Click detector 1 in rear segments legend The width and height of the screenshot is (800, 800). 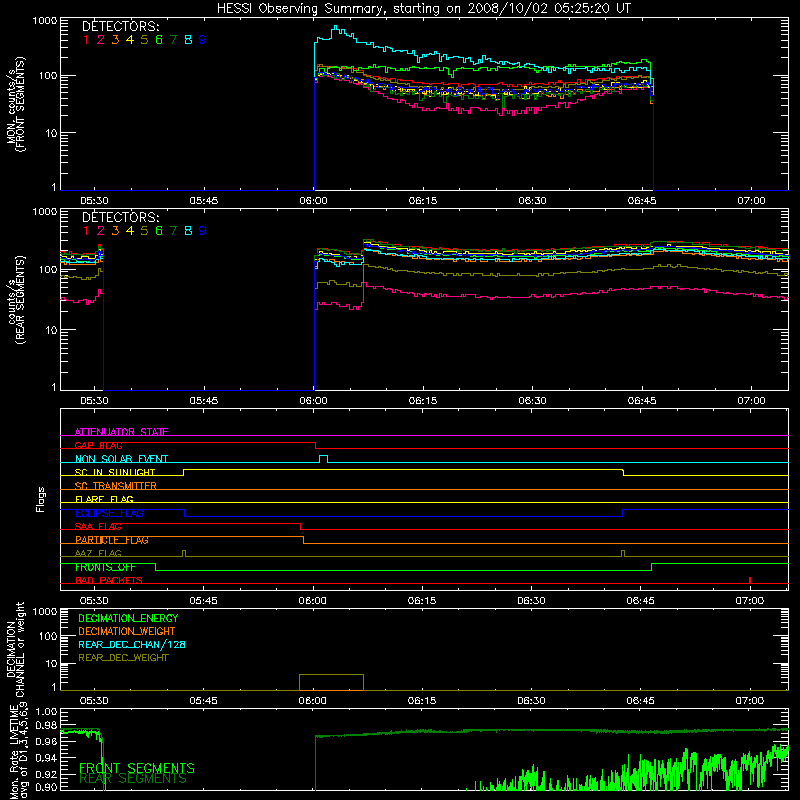86,231
